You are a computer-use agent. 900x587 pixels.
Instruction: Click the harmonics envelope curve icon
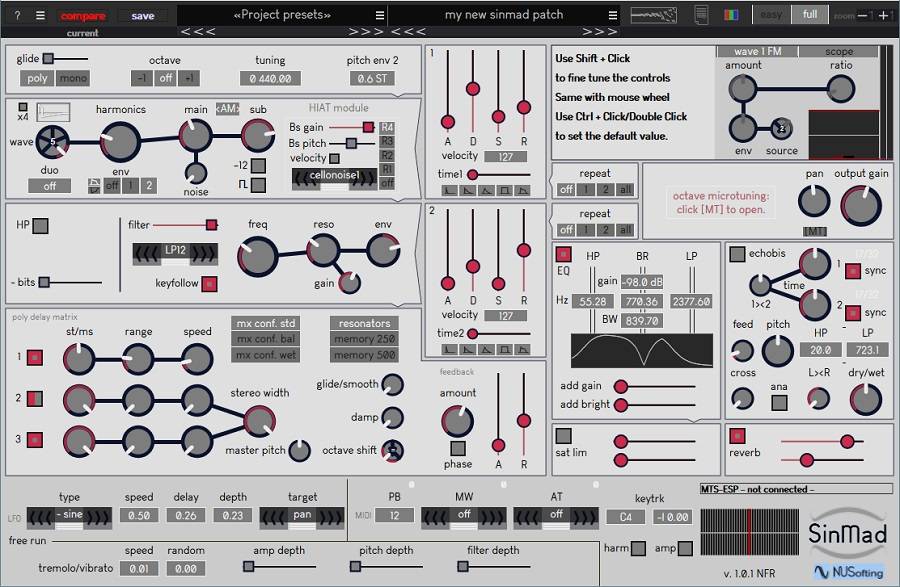(93, 186)
